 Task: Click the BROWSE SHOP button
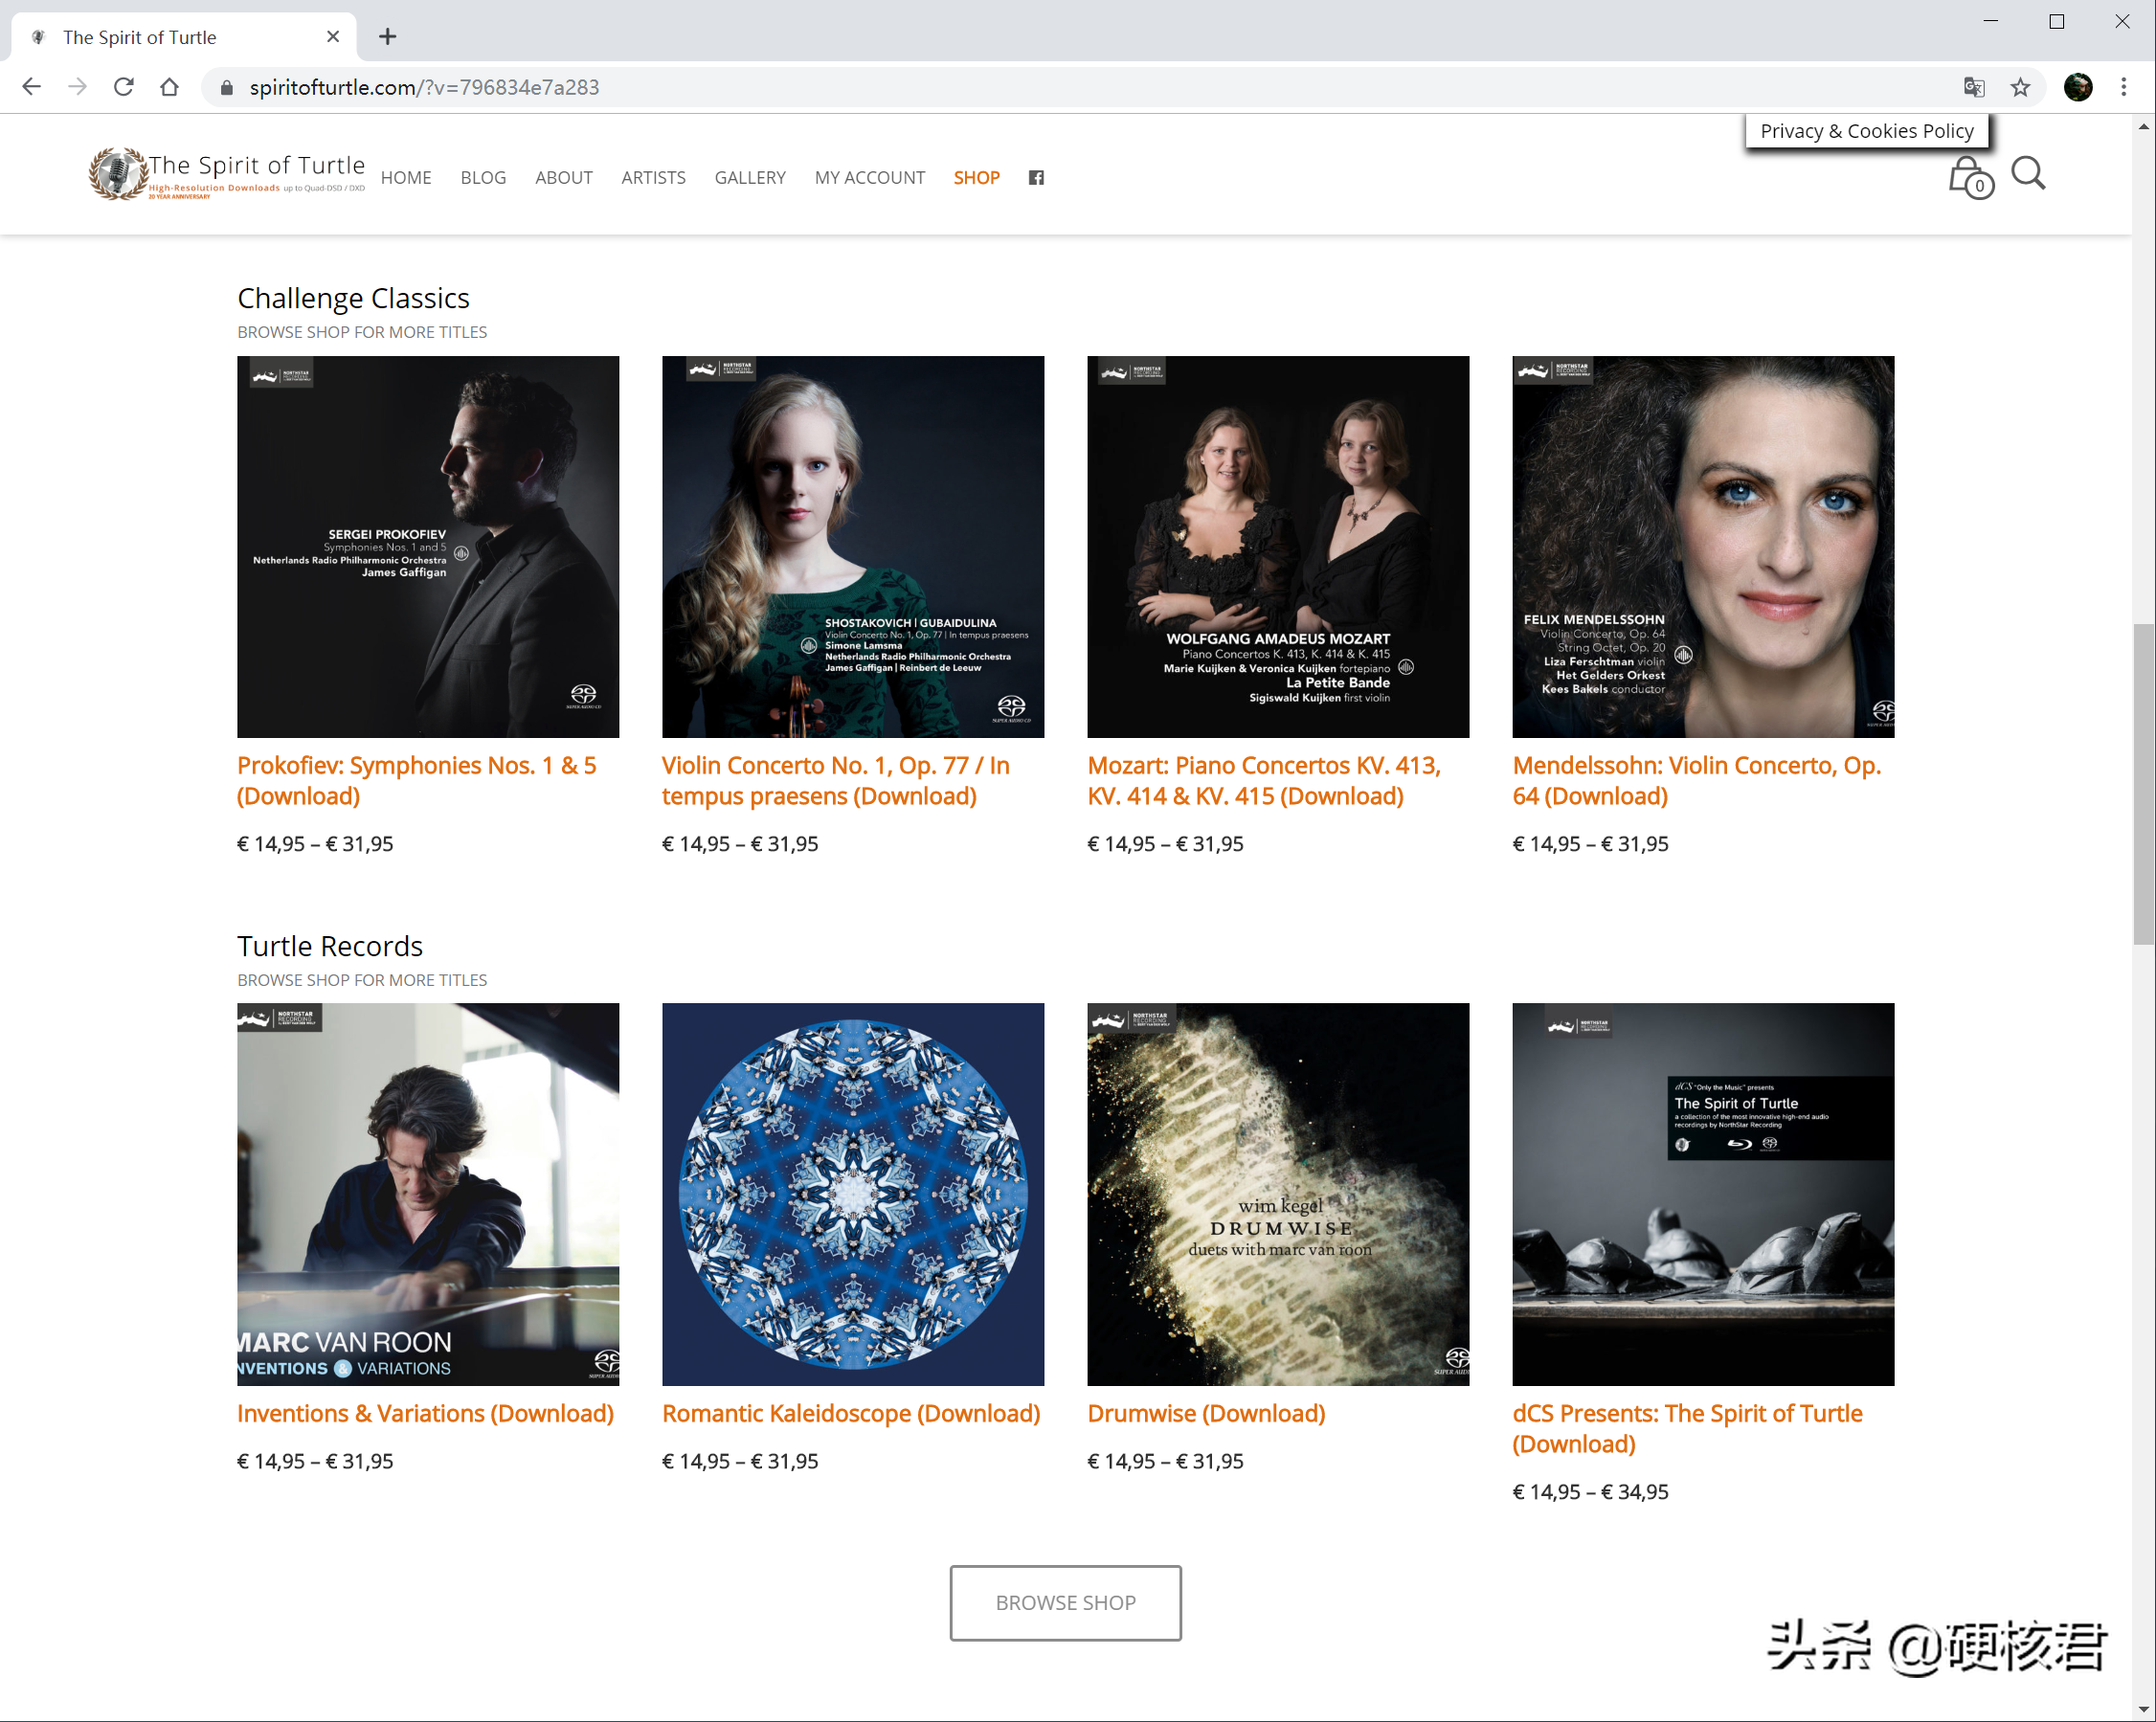point(1065,1602)
